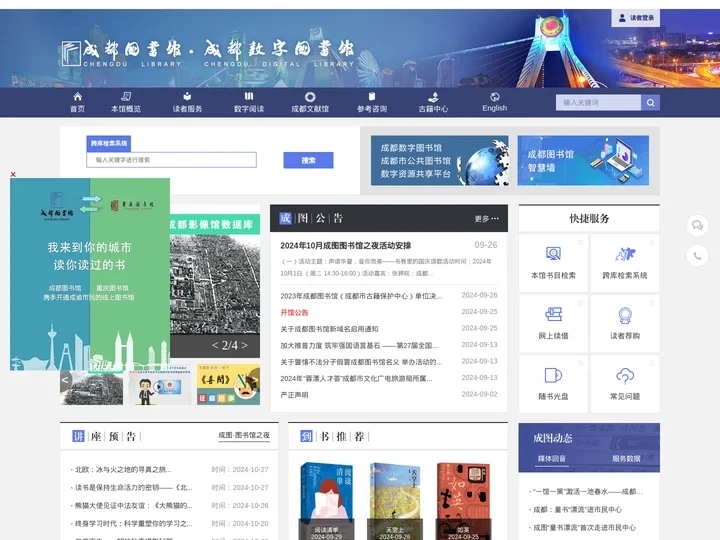Open the 如英 book cover

tap(463, 501)
